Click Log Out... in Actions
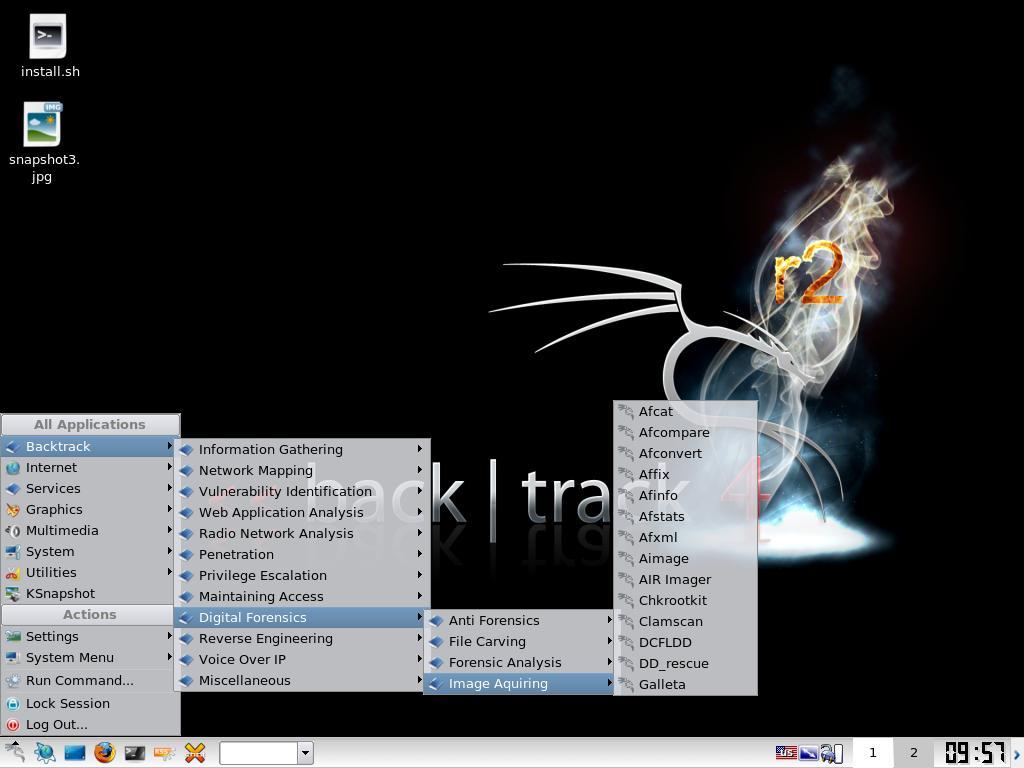This screenshot has width=1024, height=768. [56, 724]
